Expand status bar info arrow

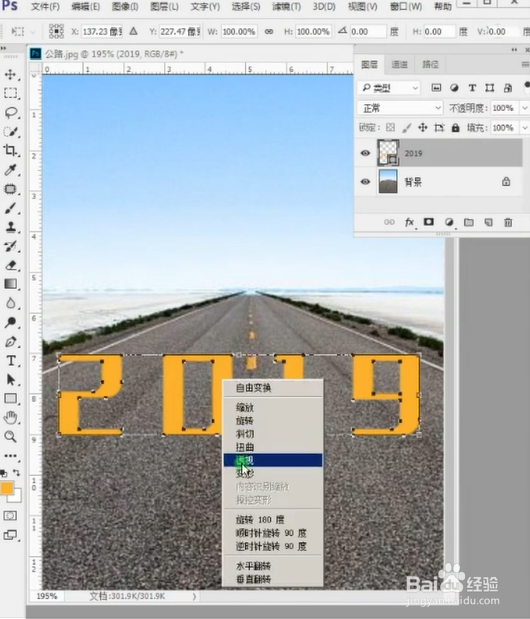pos(194,596)
